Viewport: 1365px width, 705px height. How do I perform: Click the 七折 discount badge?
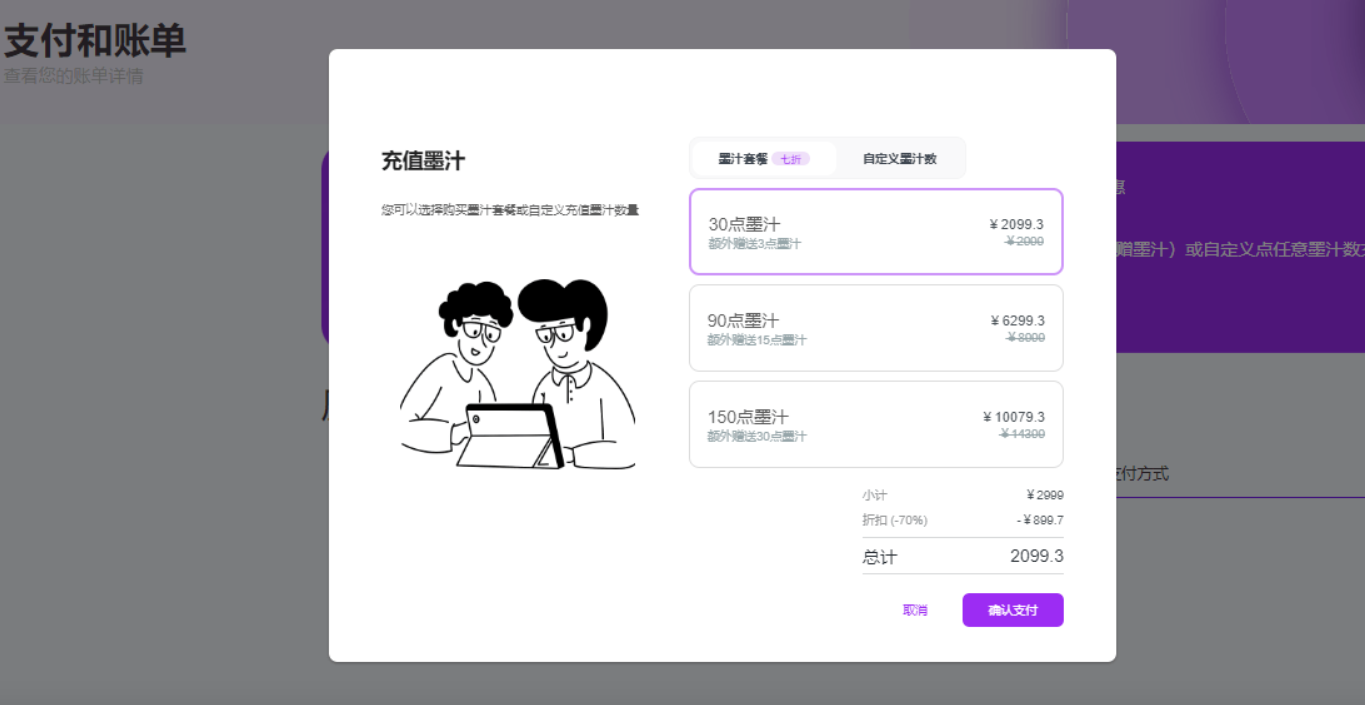coord(791,158)
